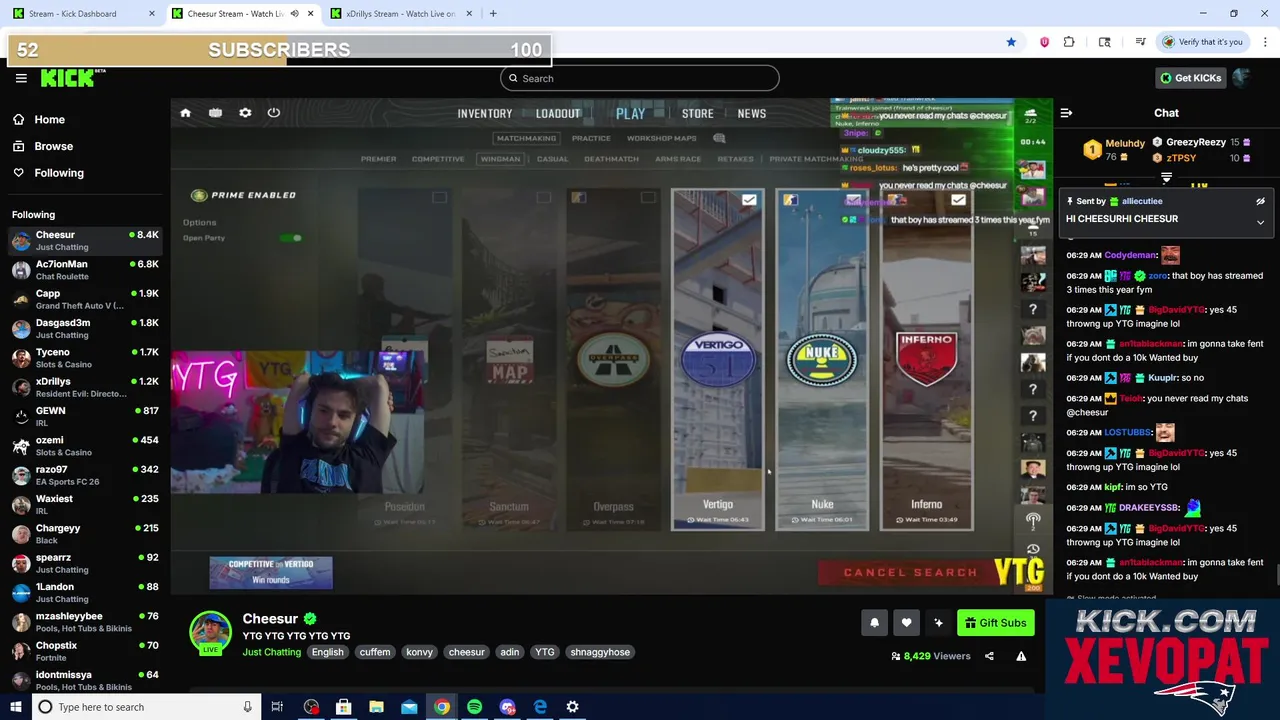Toggle the Overpass map checkbox
The width and height of the screenshot is (1280, 720).
click(648, 197)
